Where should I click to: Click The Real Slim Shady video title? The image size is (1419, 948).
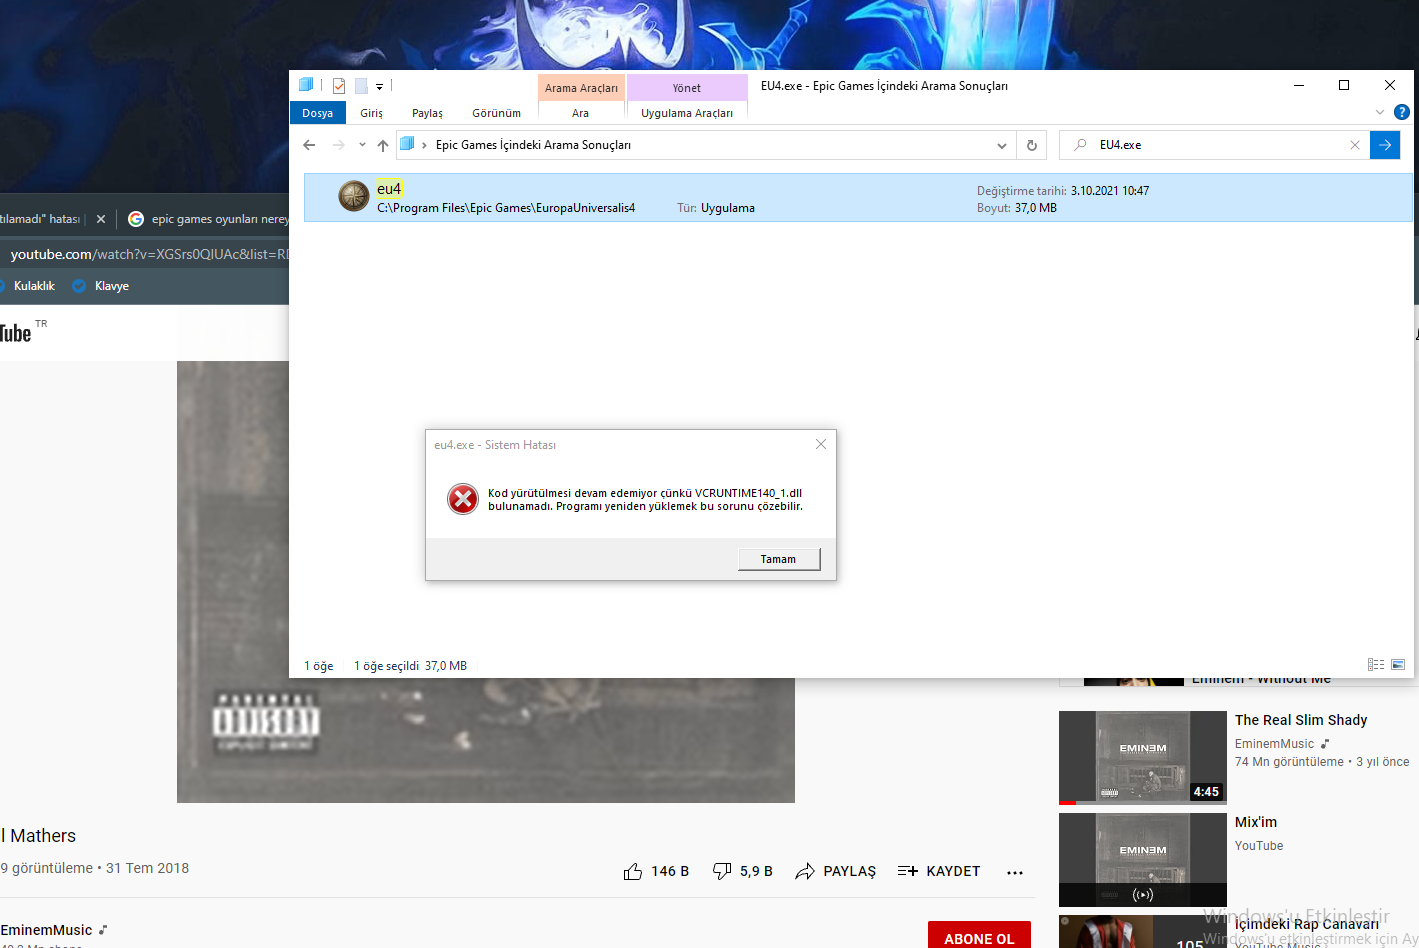pos(1301,720)
